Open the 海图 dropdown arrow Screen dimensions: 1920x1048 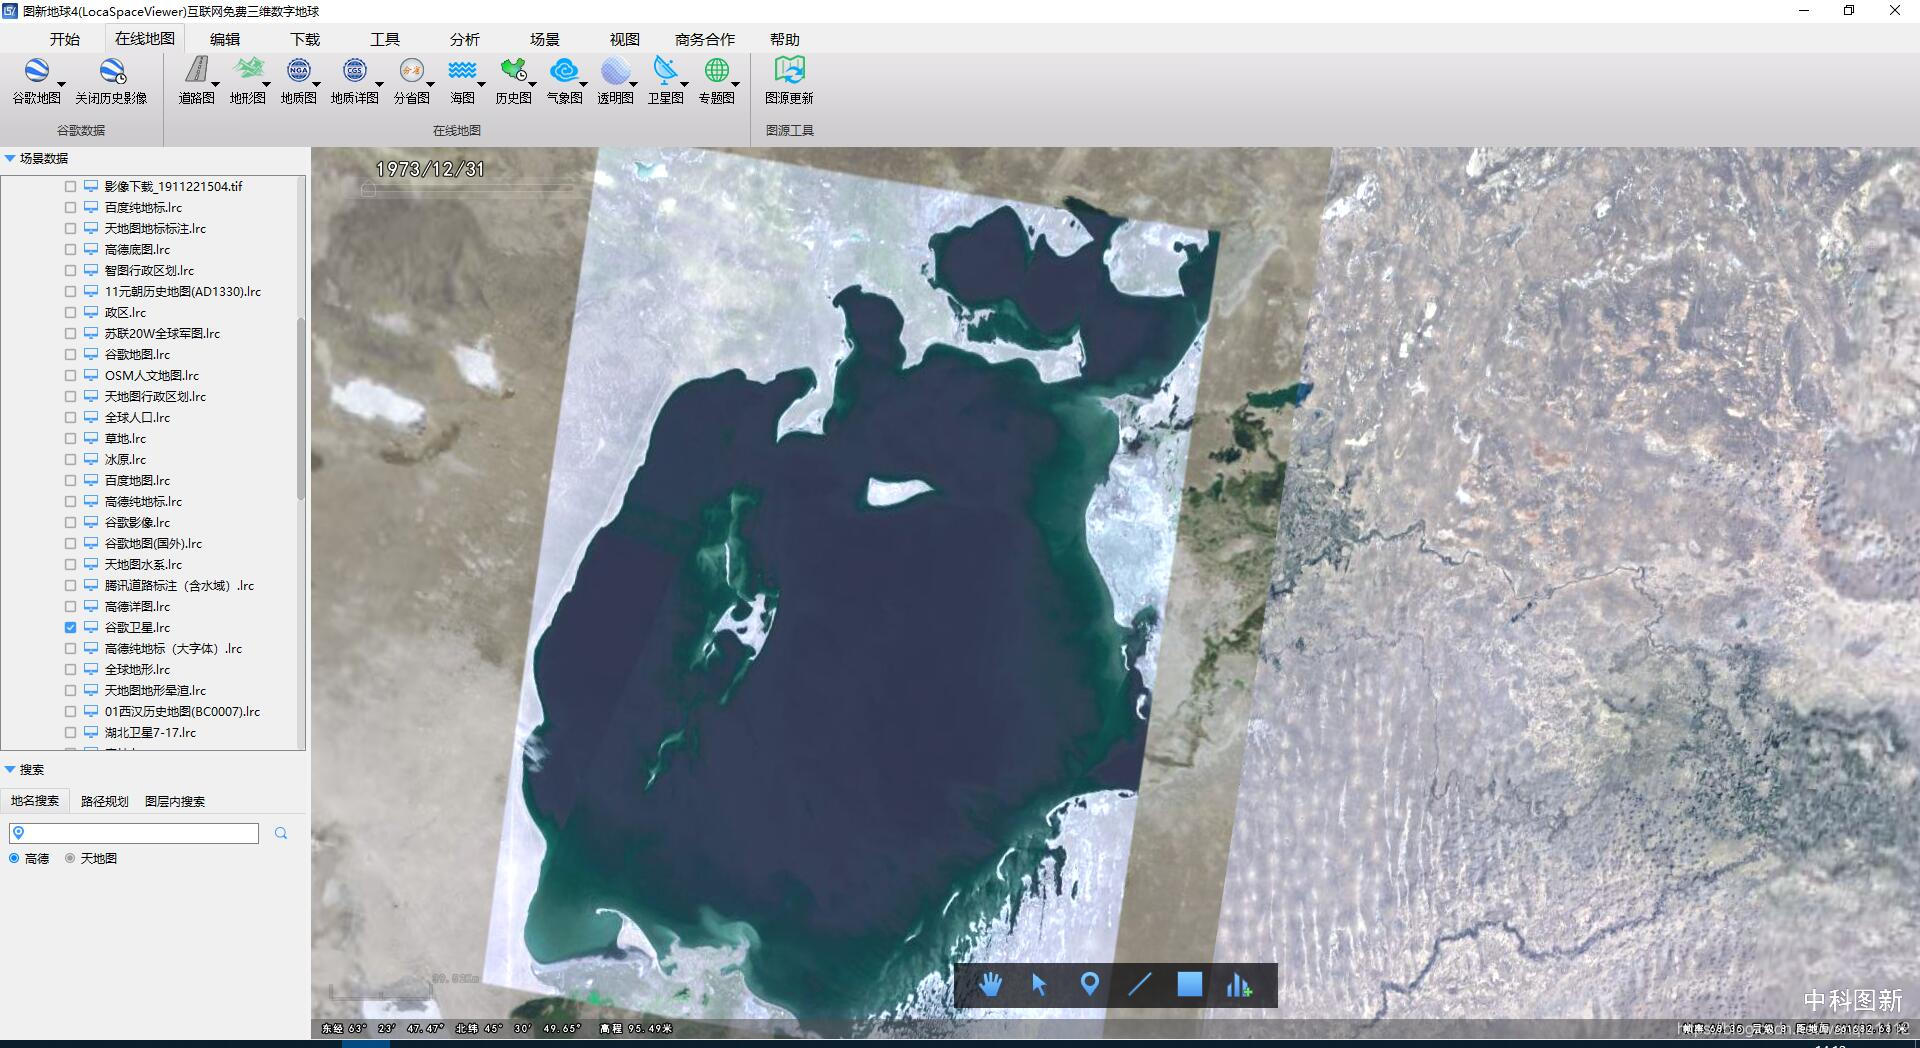[x=481, y=84]
